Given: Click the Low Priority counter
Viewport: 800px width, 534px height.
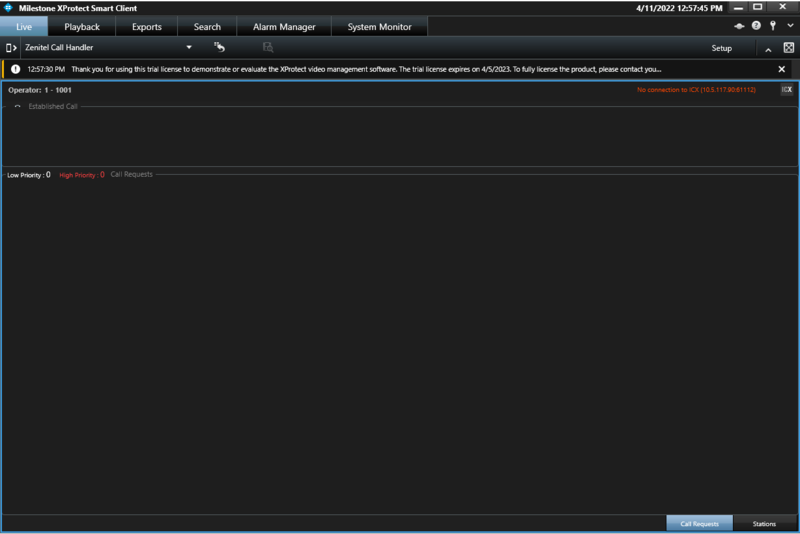Looking at the screenshot, I should [x=29, y=175].
